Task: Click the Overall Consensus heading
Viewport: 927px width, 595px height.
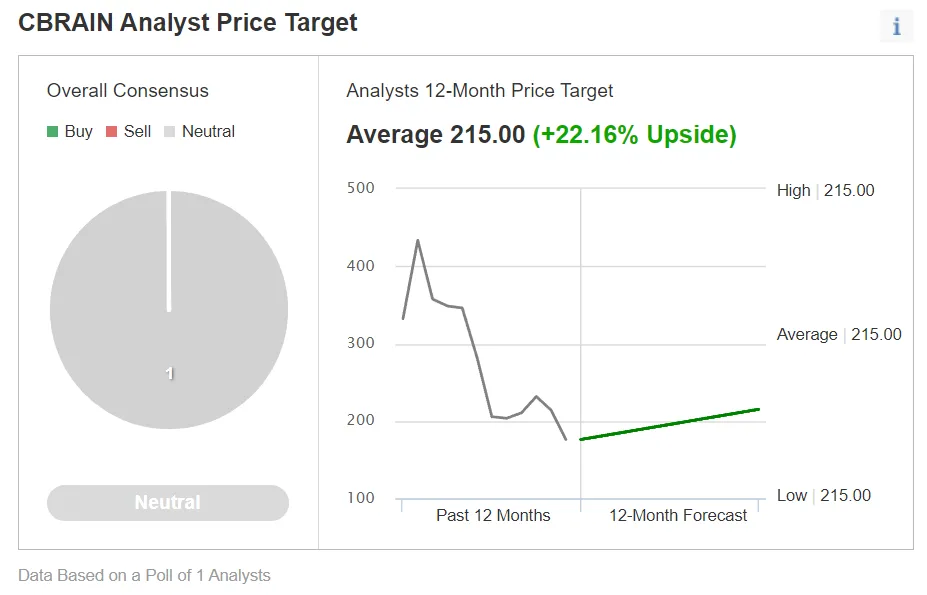Action: [x=128, y=91]
